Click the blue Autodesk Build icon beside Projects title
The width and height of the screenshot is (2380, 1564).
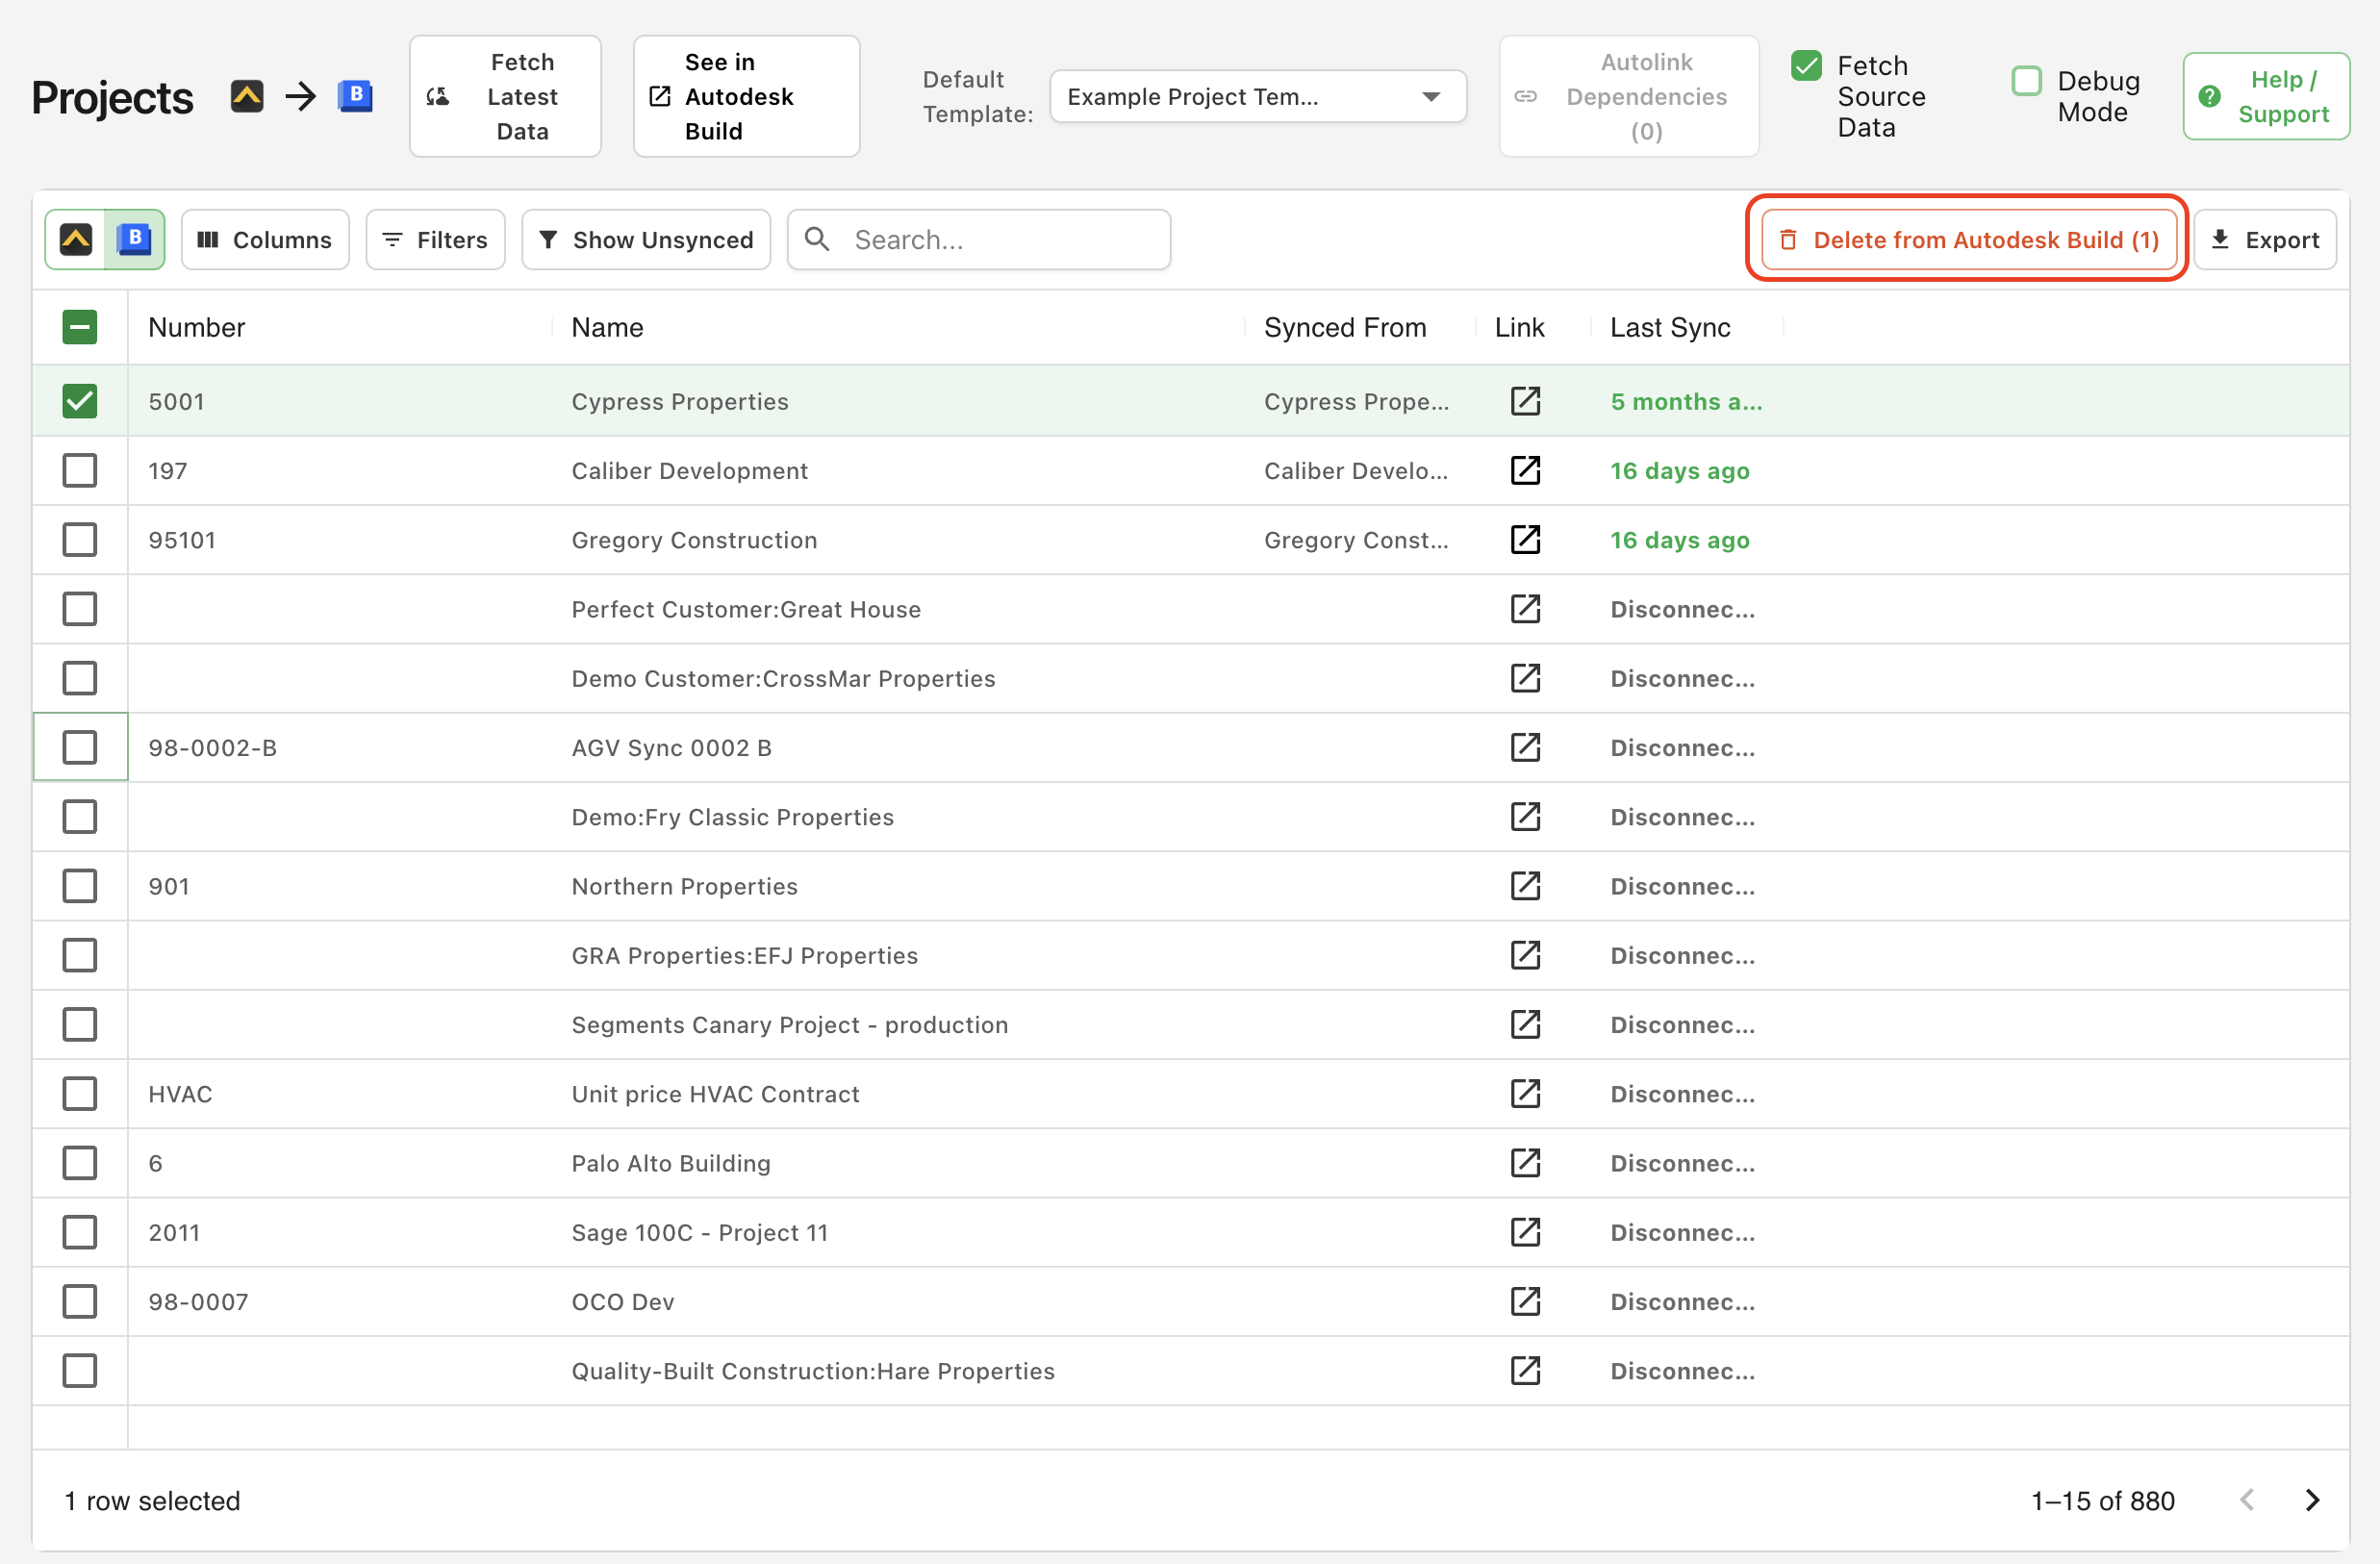[355, 96]
